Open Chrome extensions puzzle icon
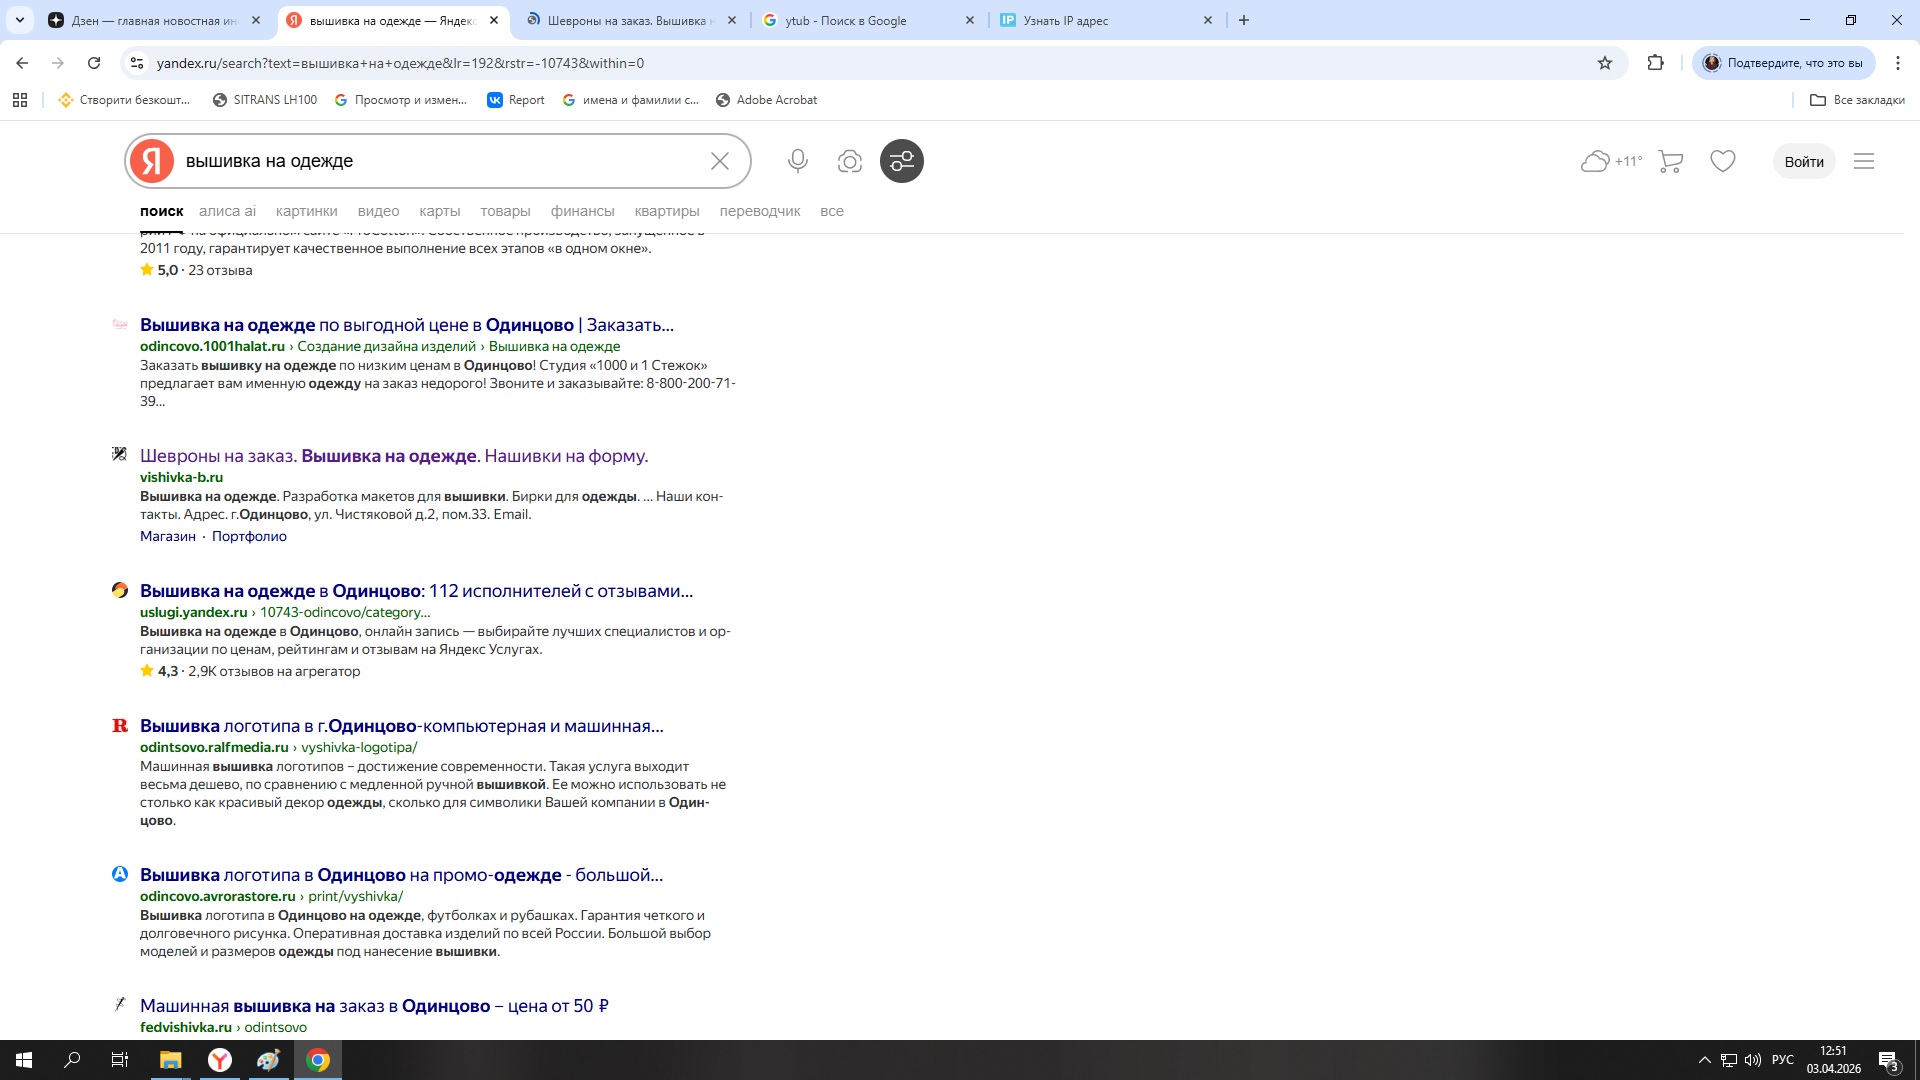Screen dimensions: 1920x1080 point(1655,63)
